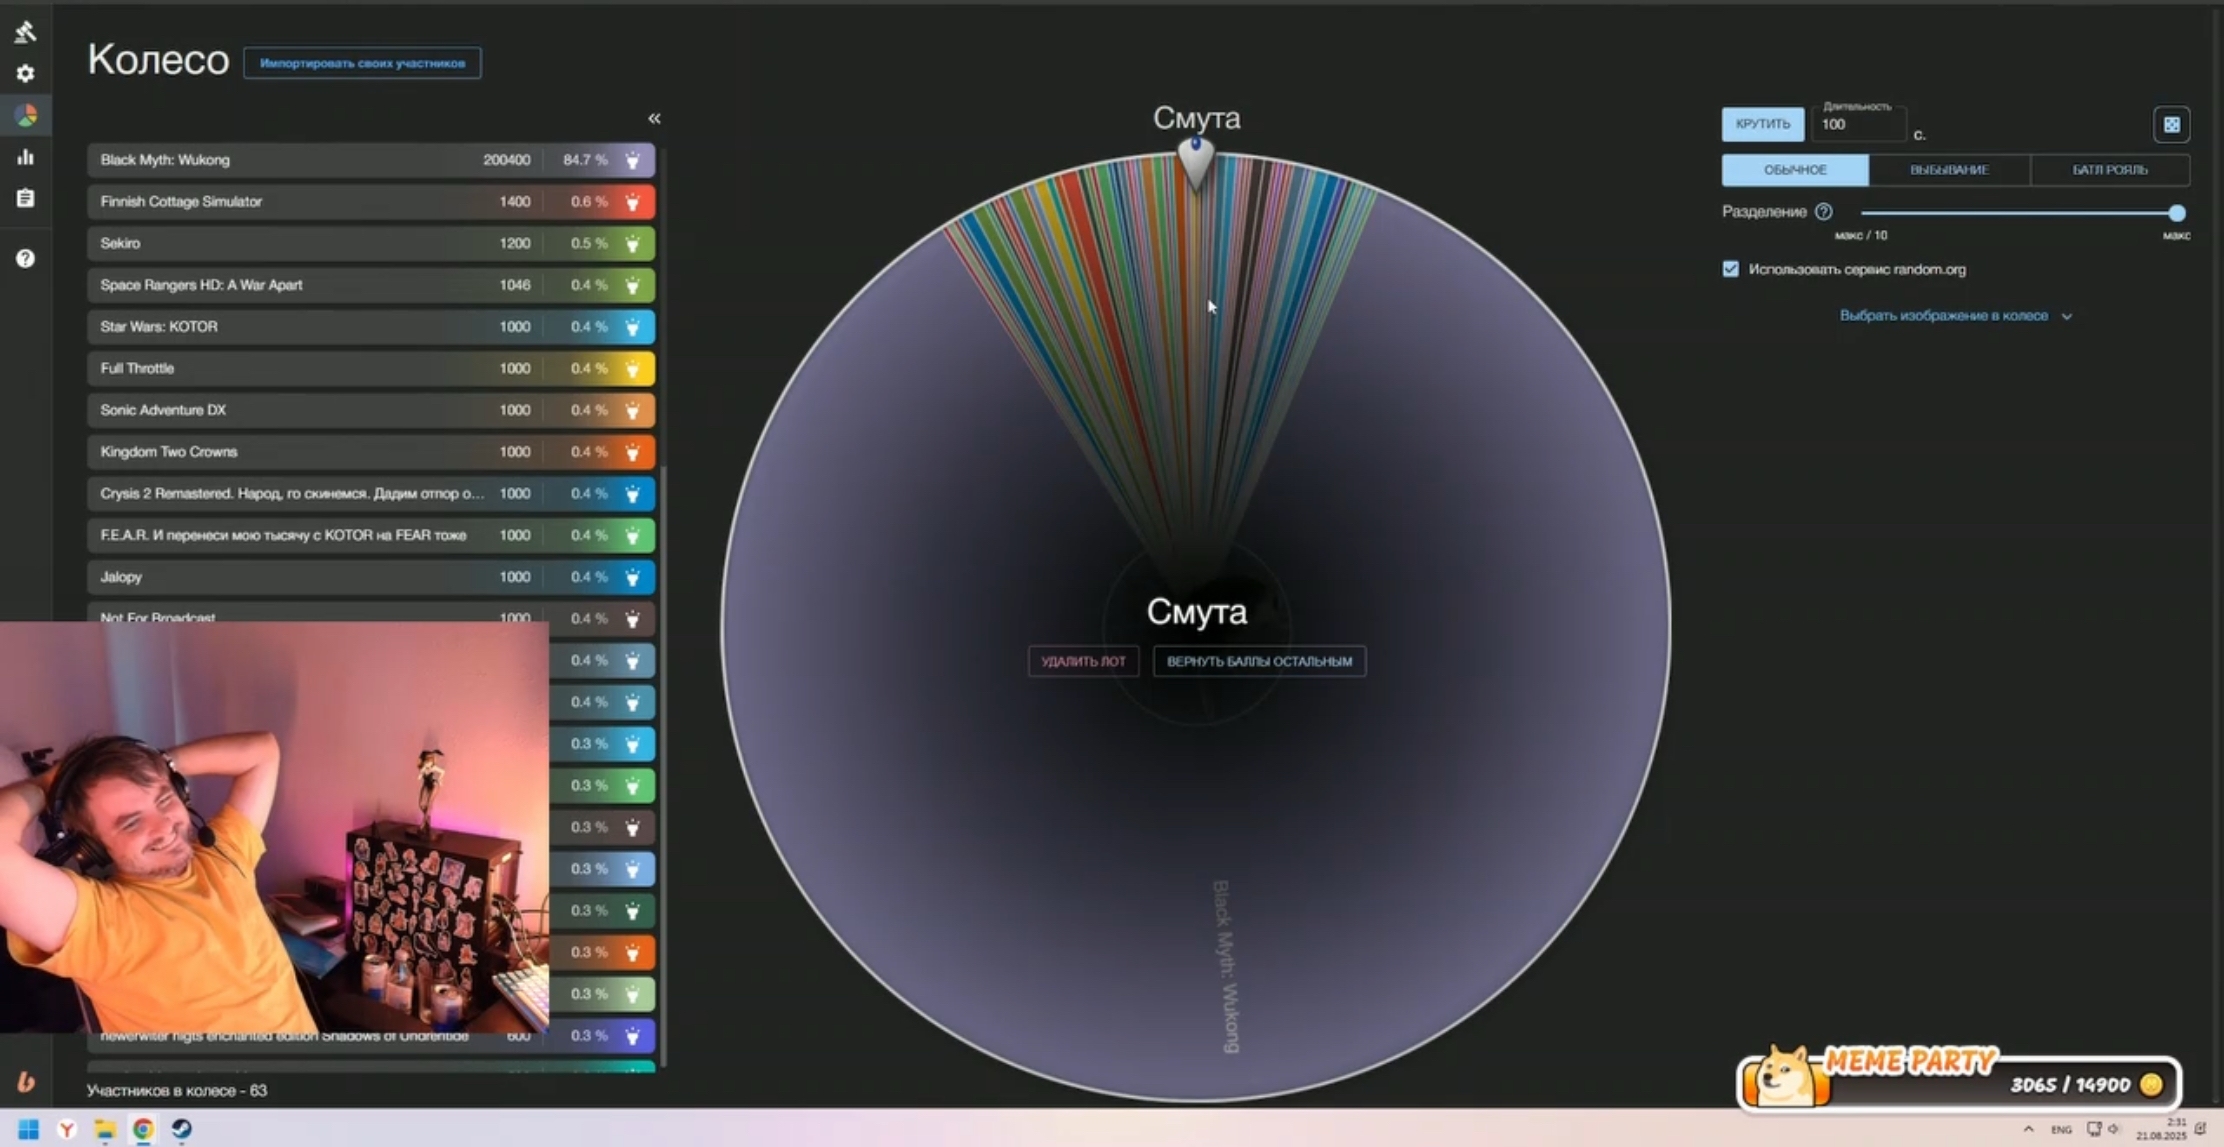Click the УДАЛИТЬ ЛОТ button
Image resolution: width=2224 pixels, height=1147 pixels.
point(1082,661)
